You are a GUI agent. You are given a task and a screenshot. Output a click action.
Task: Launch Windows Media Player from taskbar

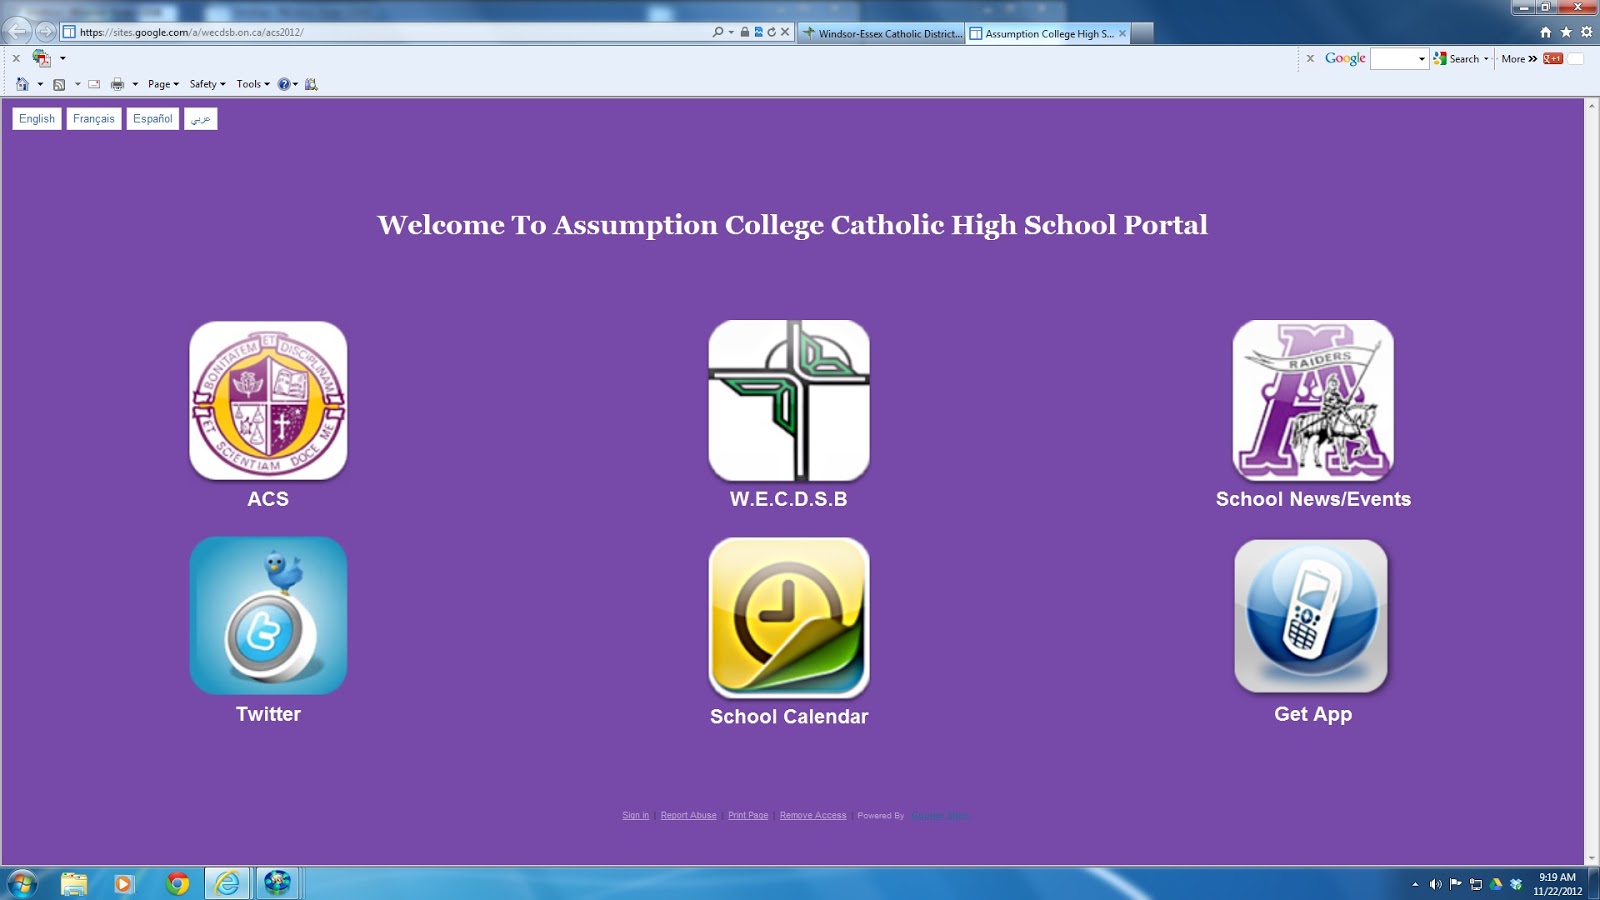click(x=124, y=883)
